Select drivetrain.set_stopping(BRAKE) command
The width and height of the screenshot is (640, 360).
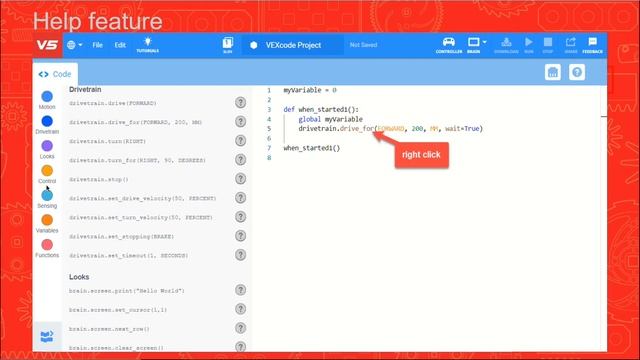coord(122,237)
